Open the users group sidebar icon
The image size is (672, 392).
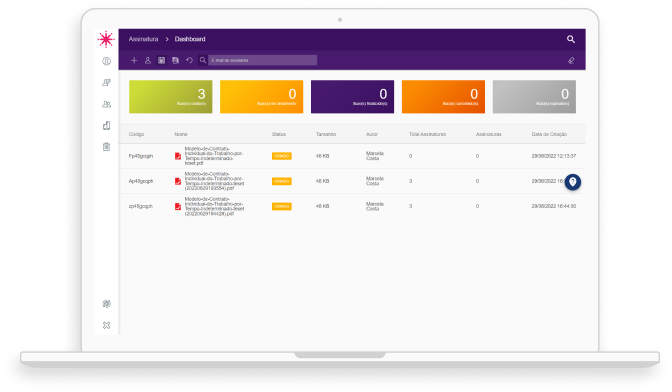pos(106,104)
